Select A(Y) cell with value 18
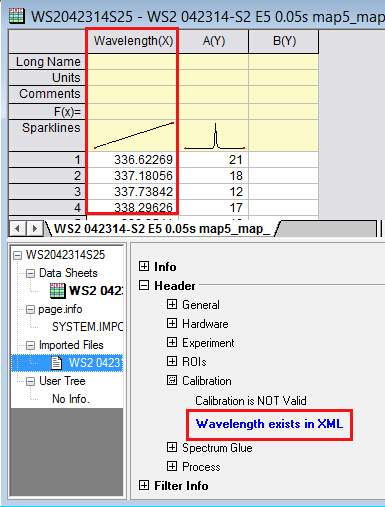The image size is (385, 507). (214, 176)
